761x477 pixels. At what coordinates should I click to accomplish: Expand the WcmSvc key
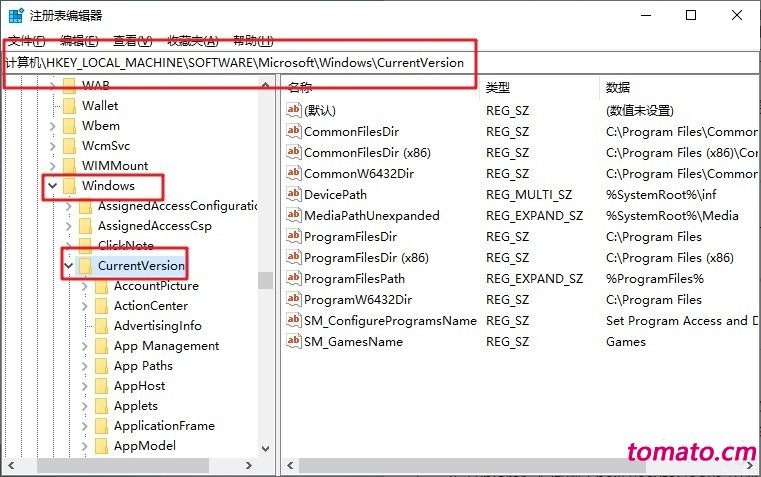[x=52, y=146]
